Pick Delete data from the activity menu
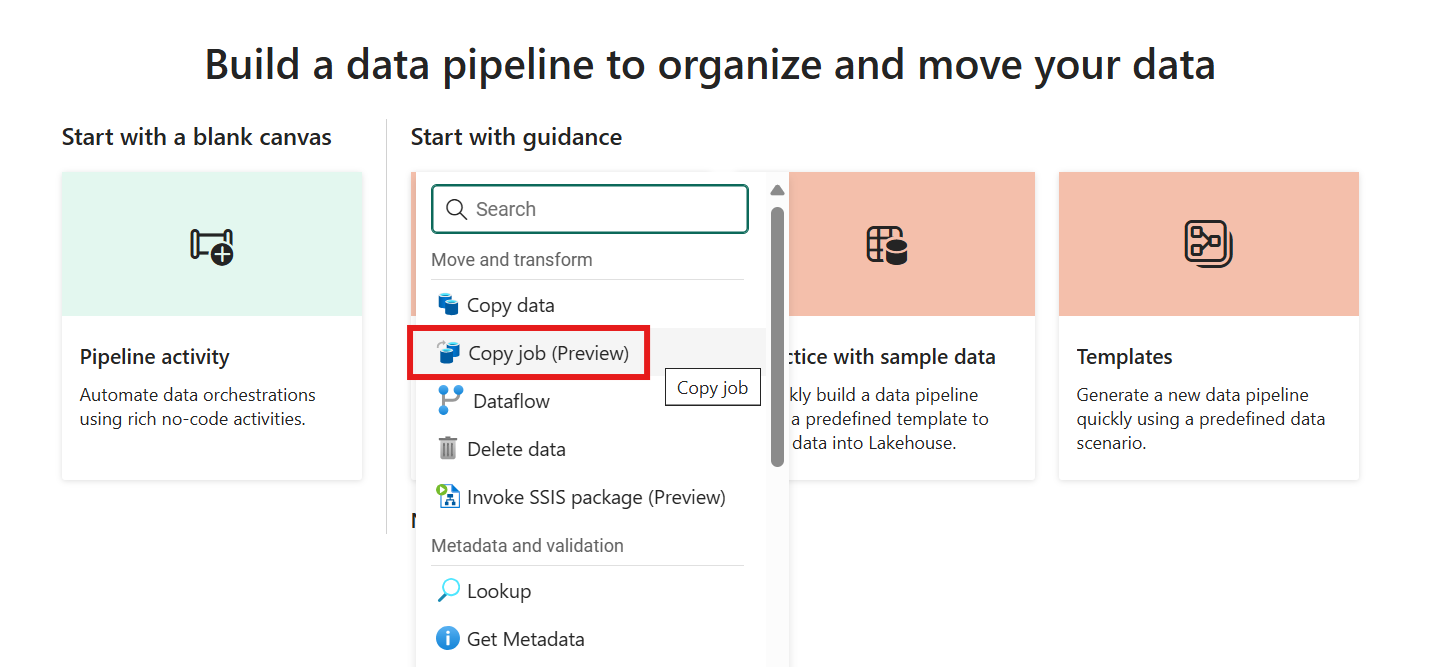 point(516,449)
